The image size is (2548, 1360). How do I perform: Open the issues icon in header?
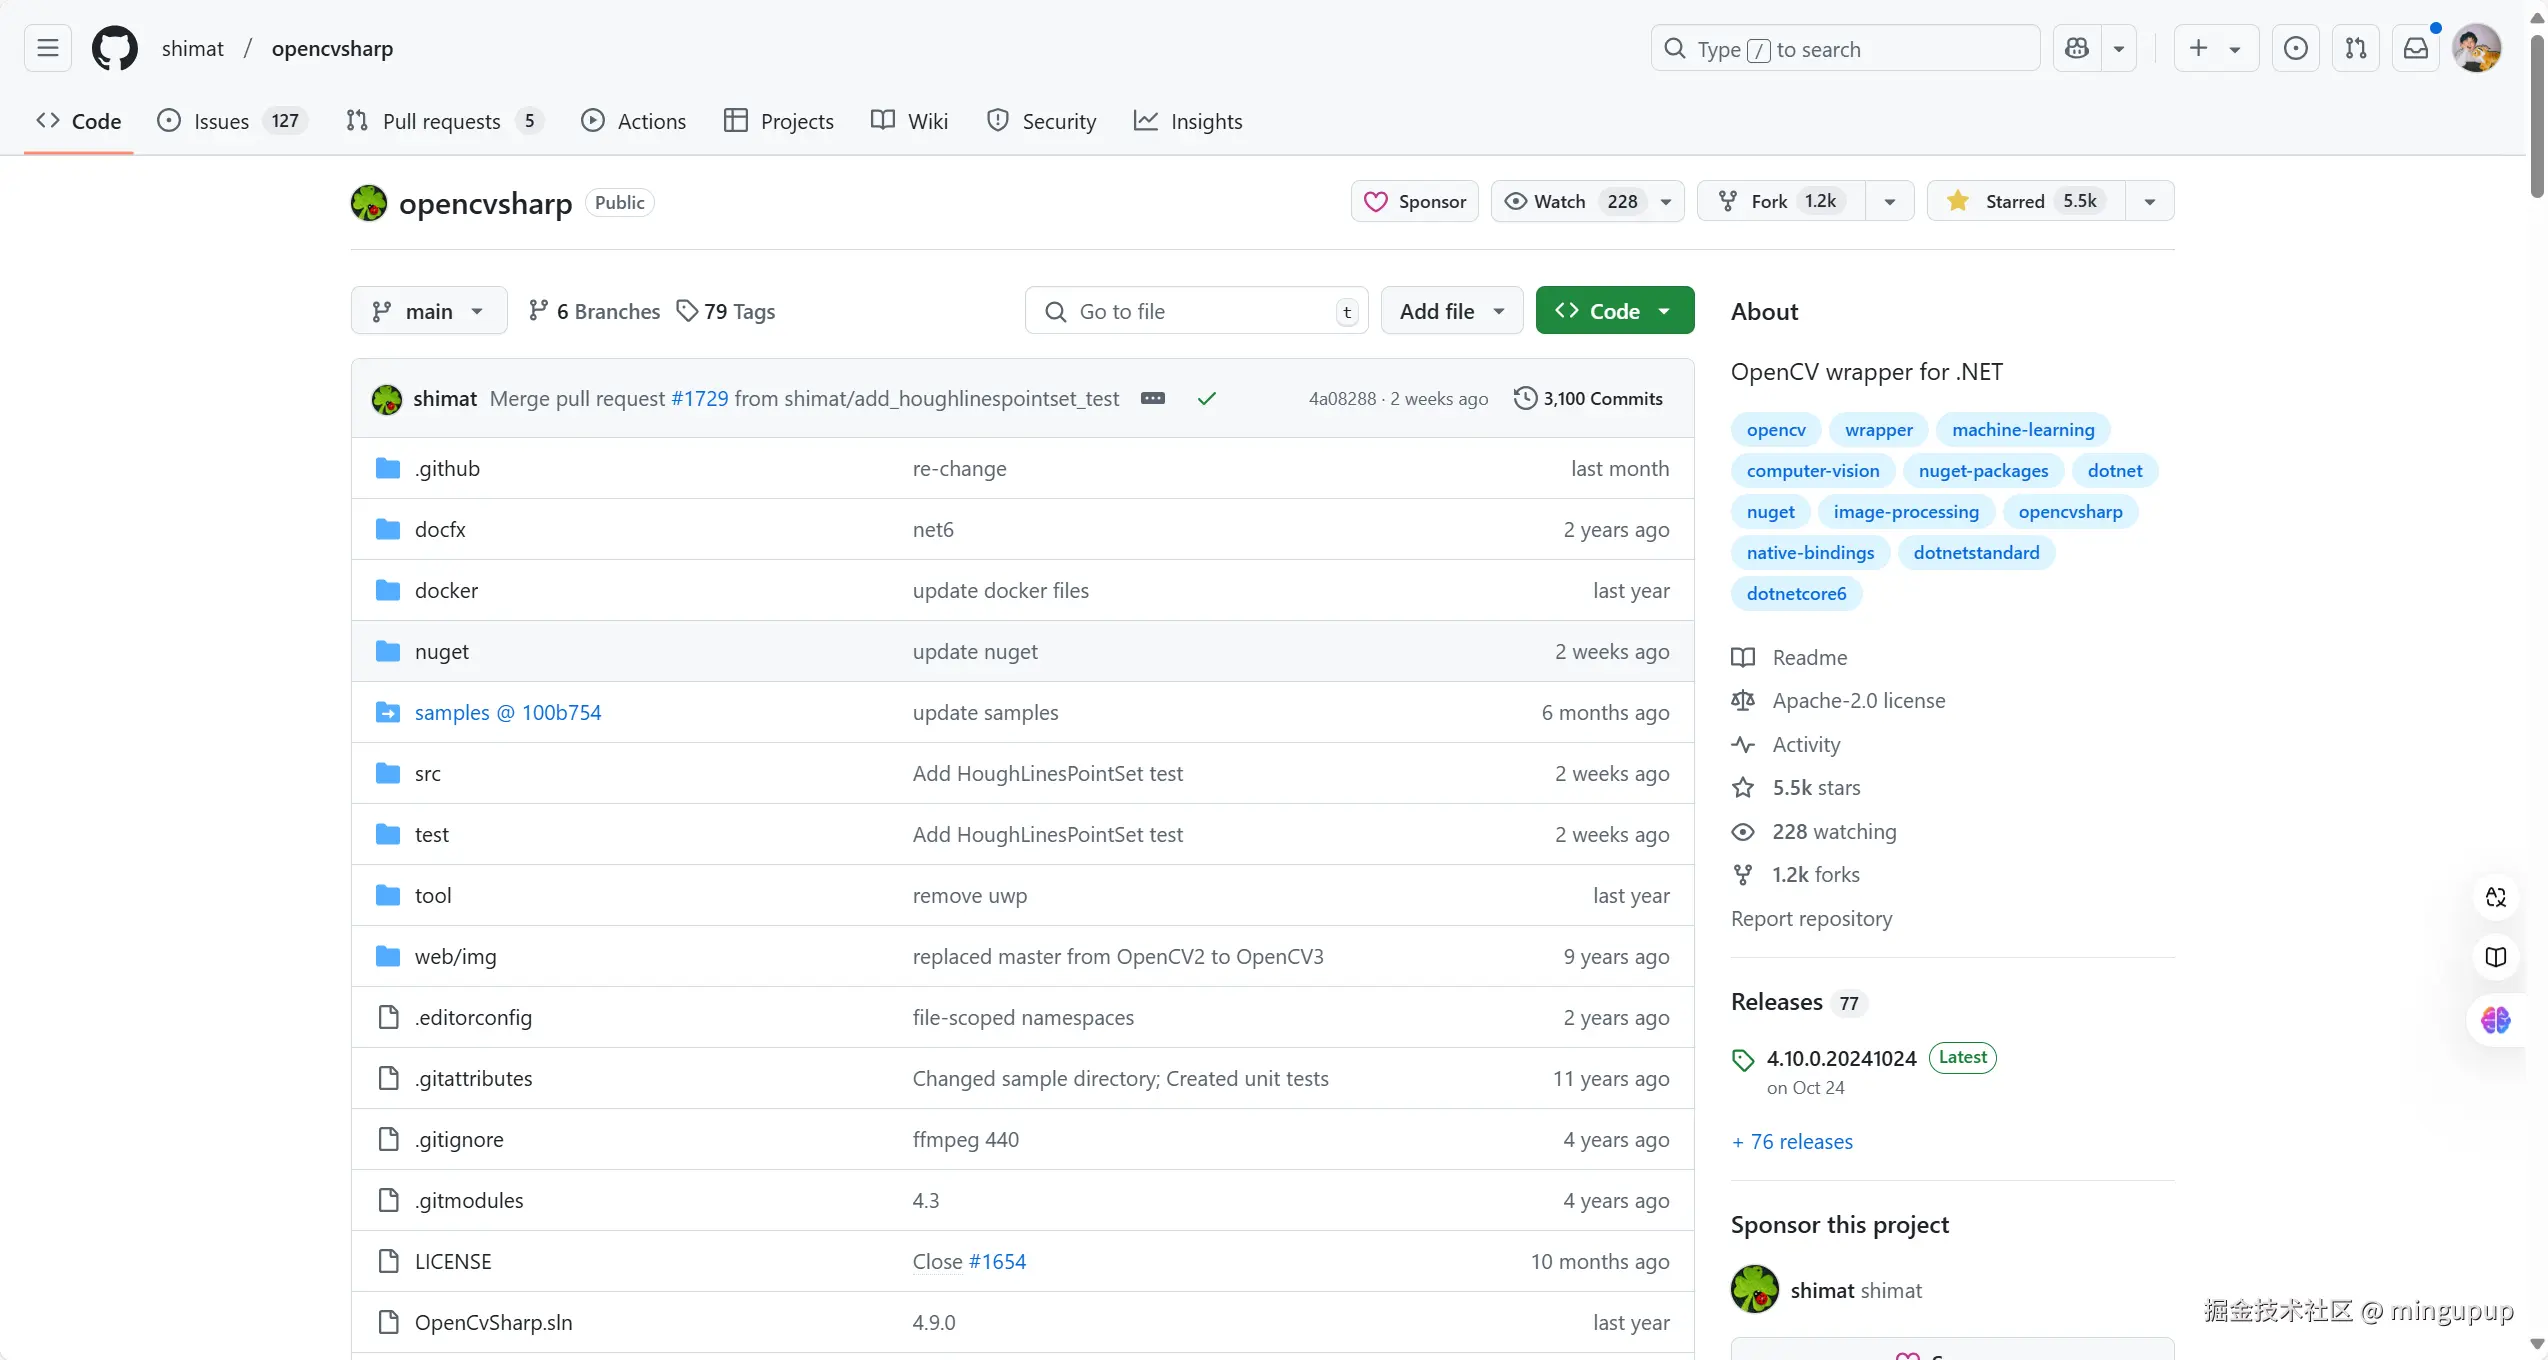click(x=2295, y=48)
